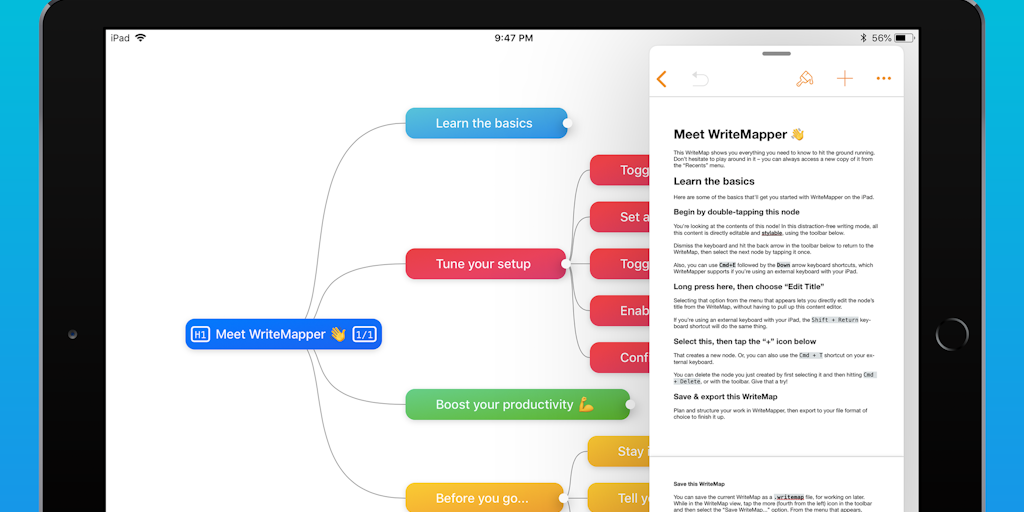This screenshot has width=1024, height=512.
Task: Tap the panel grabber handle
Action: [x=776, y=54]
